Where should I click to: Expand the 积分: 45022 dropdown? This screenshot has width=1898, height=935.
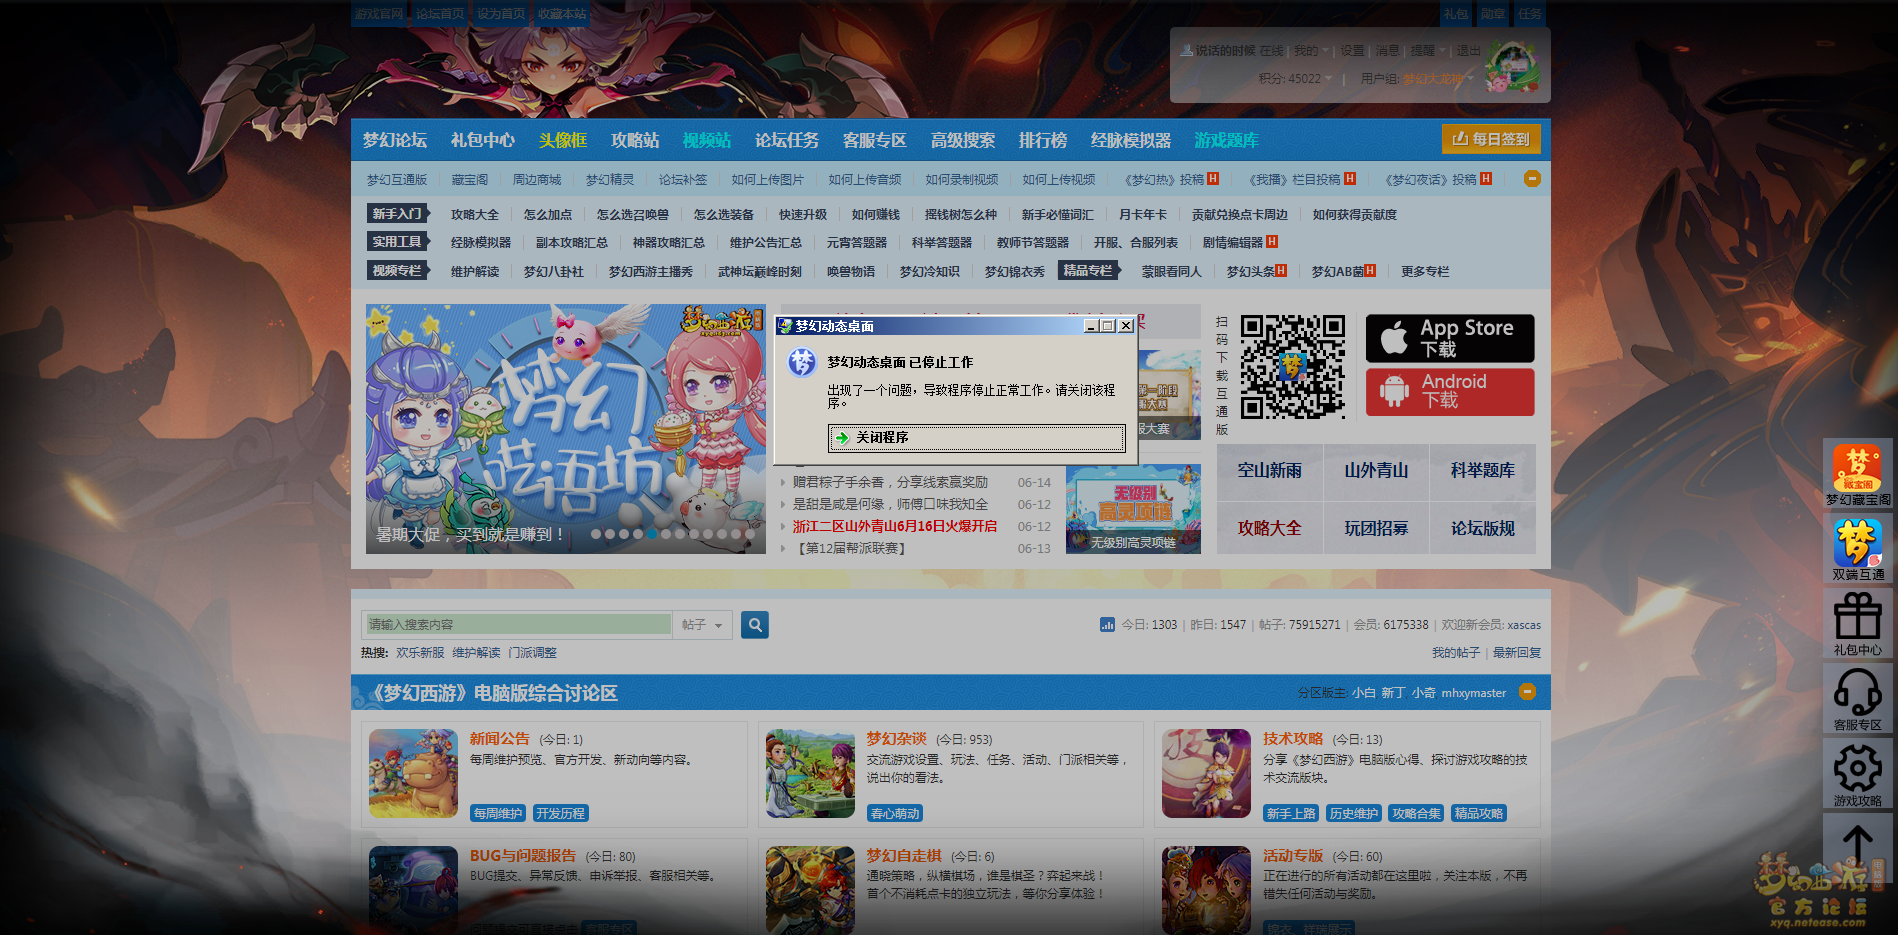click(x=1295, y=79)
